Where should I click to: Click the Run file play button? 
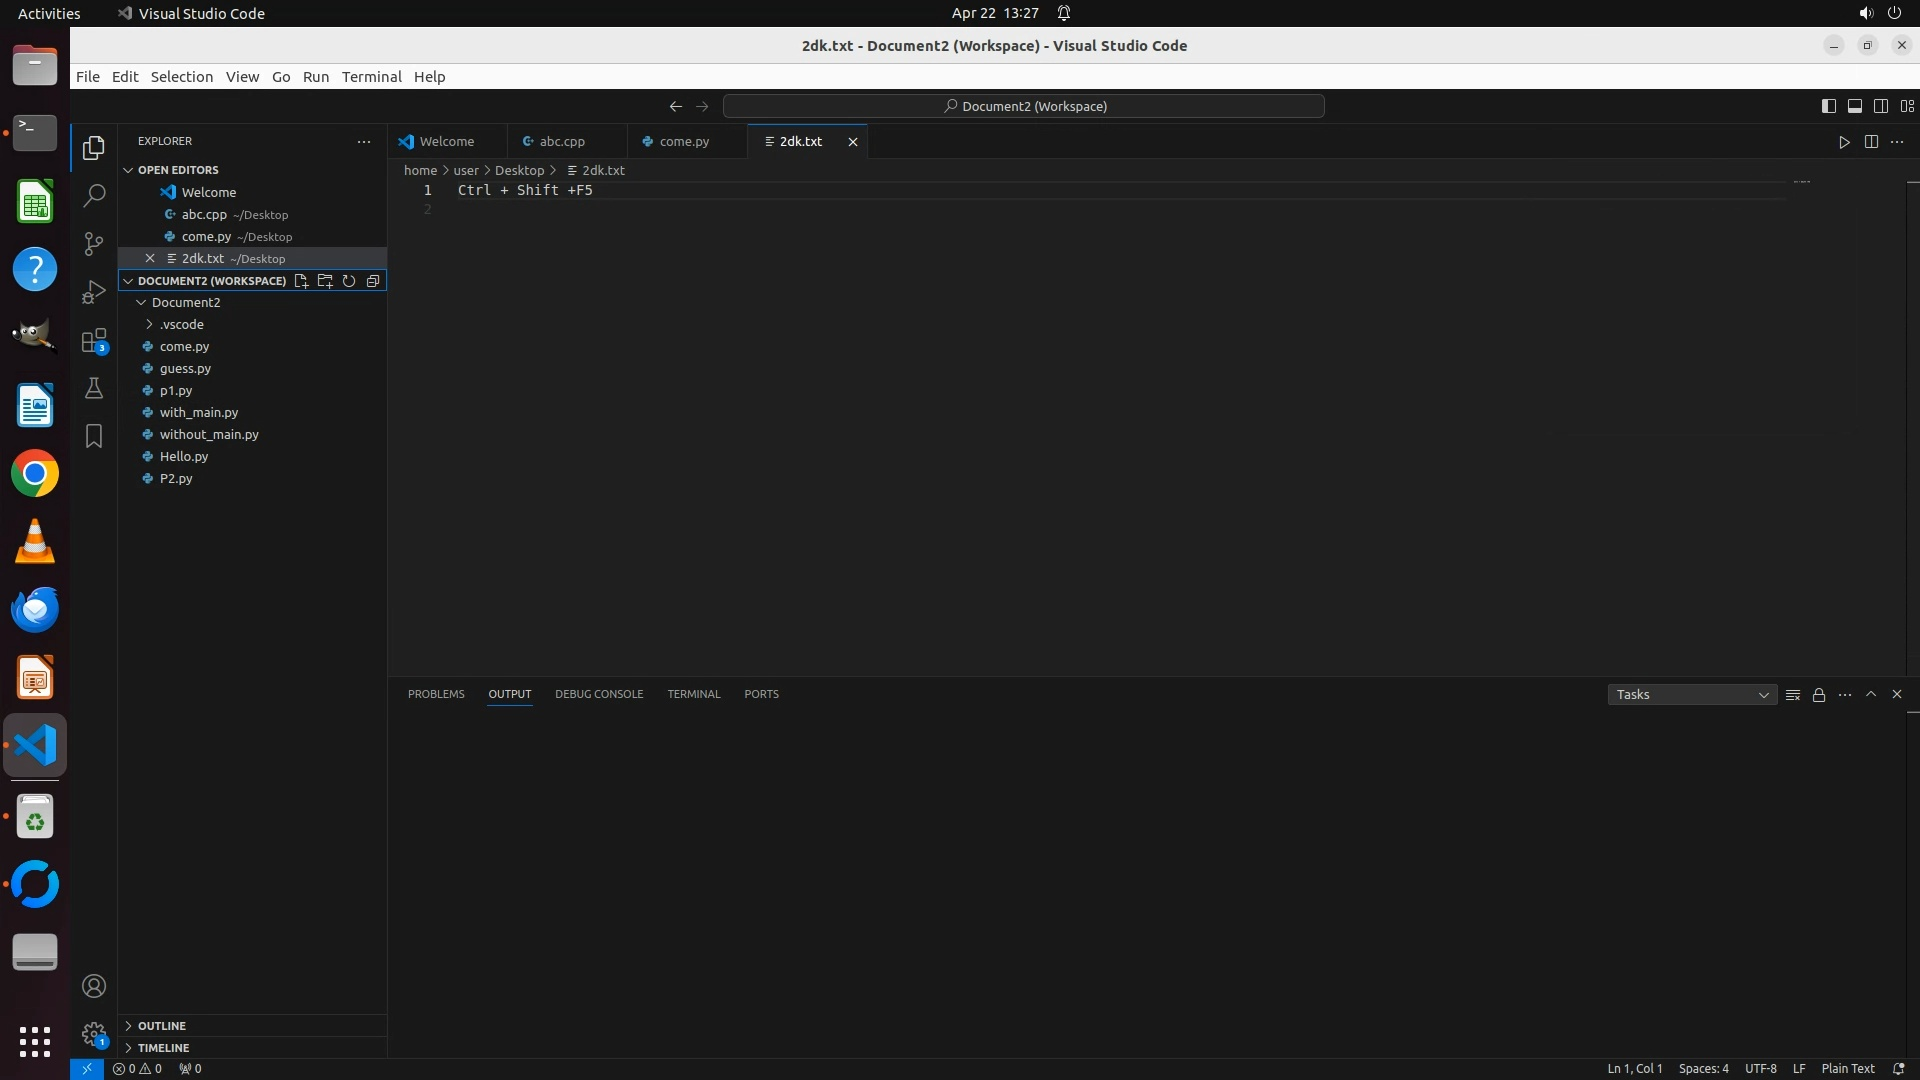(x=1844, y=142)
